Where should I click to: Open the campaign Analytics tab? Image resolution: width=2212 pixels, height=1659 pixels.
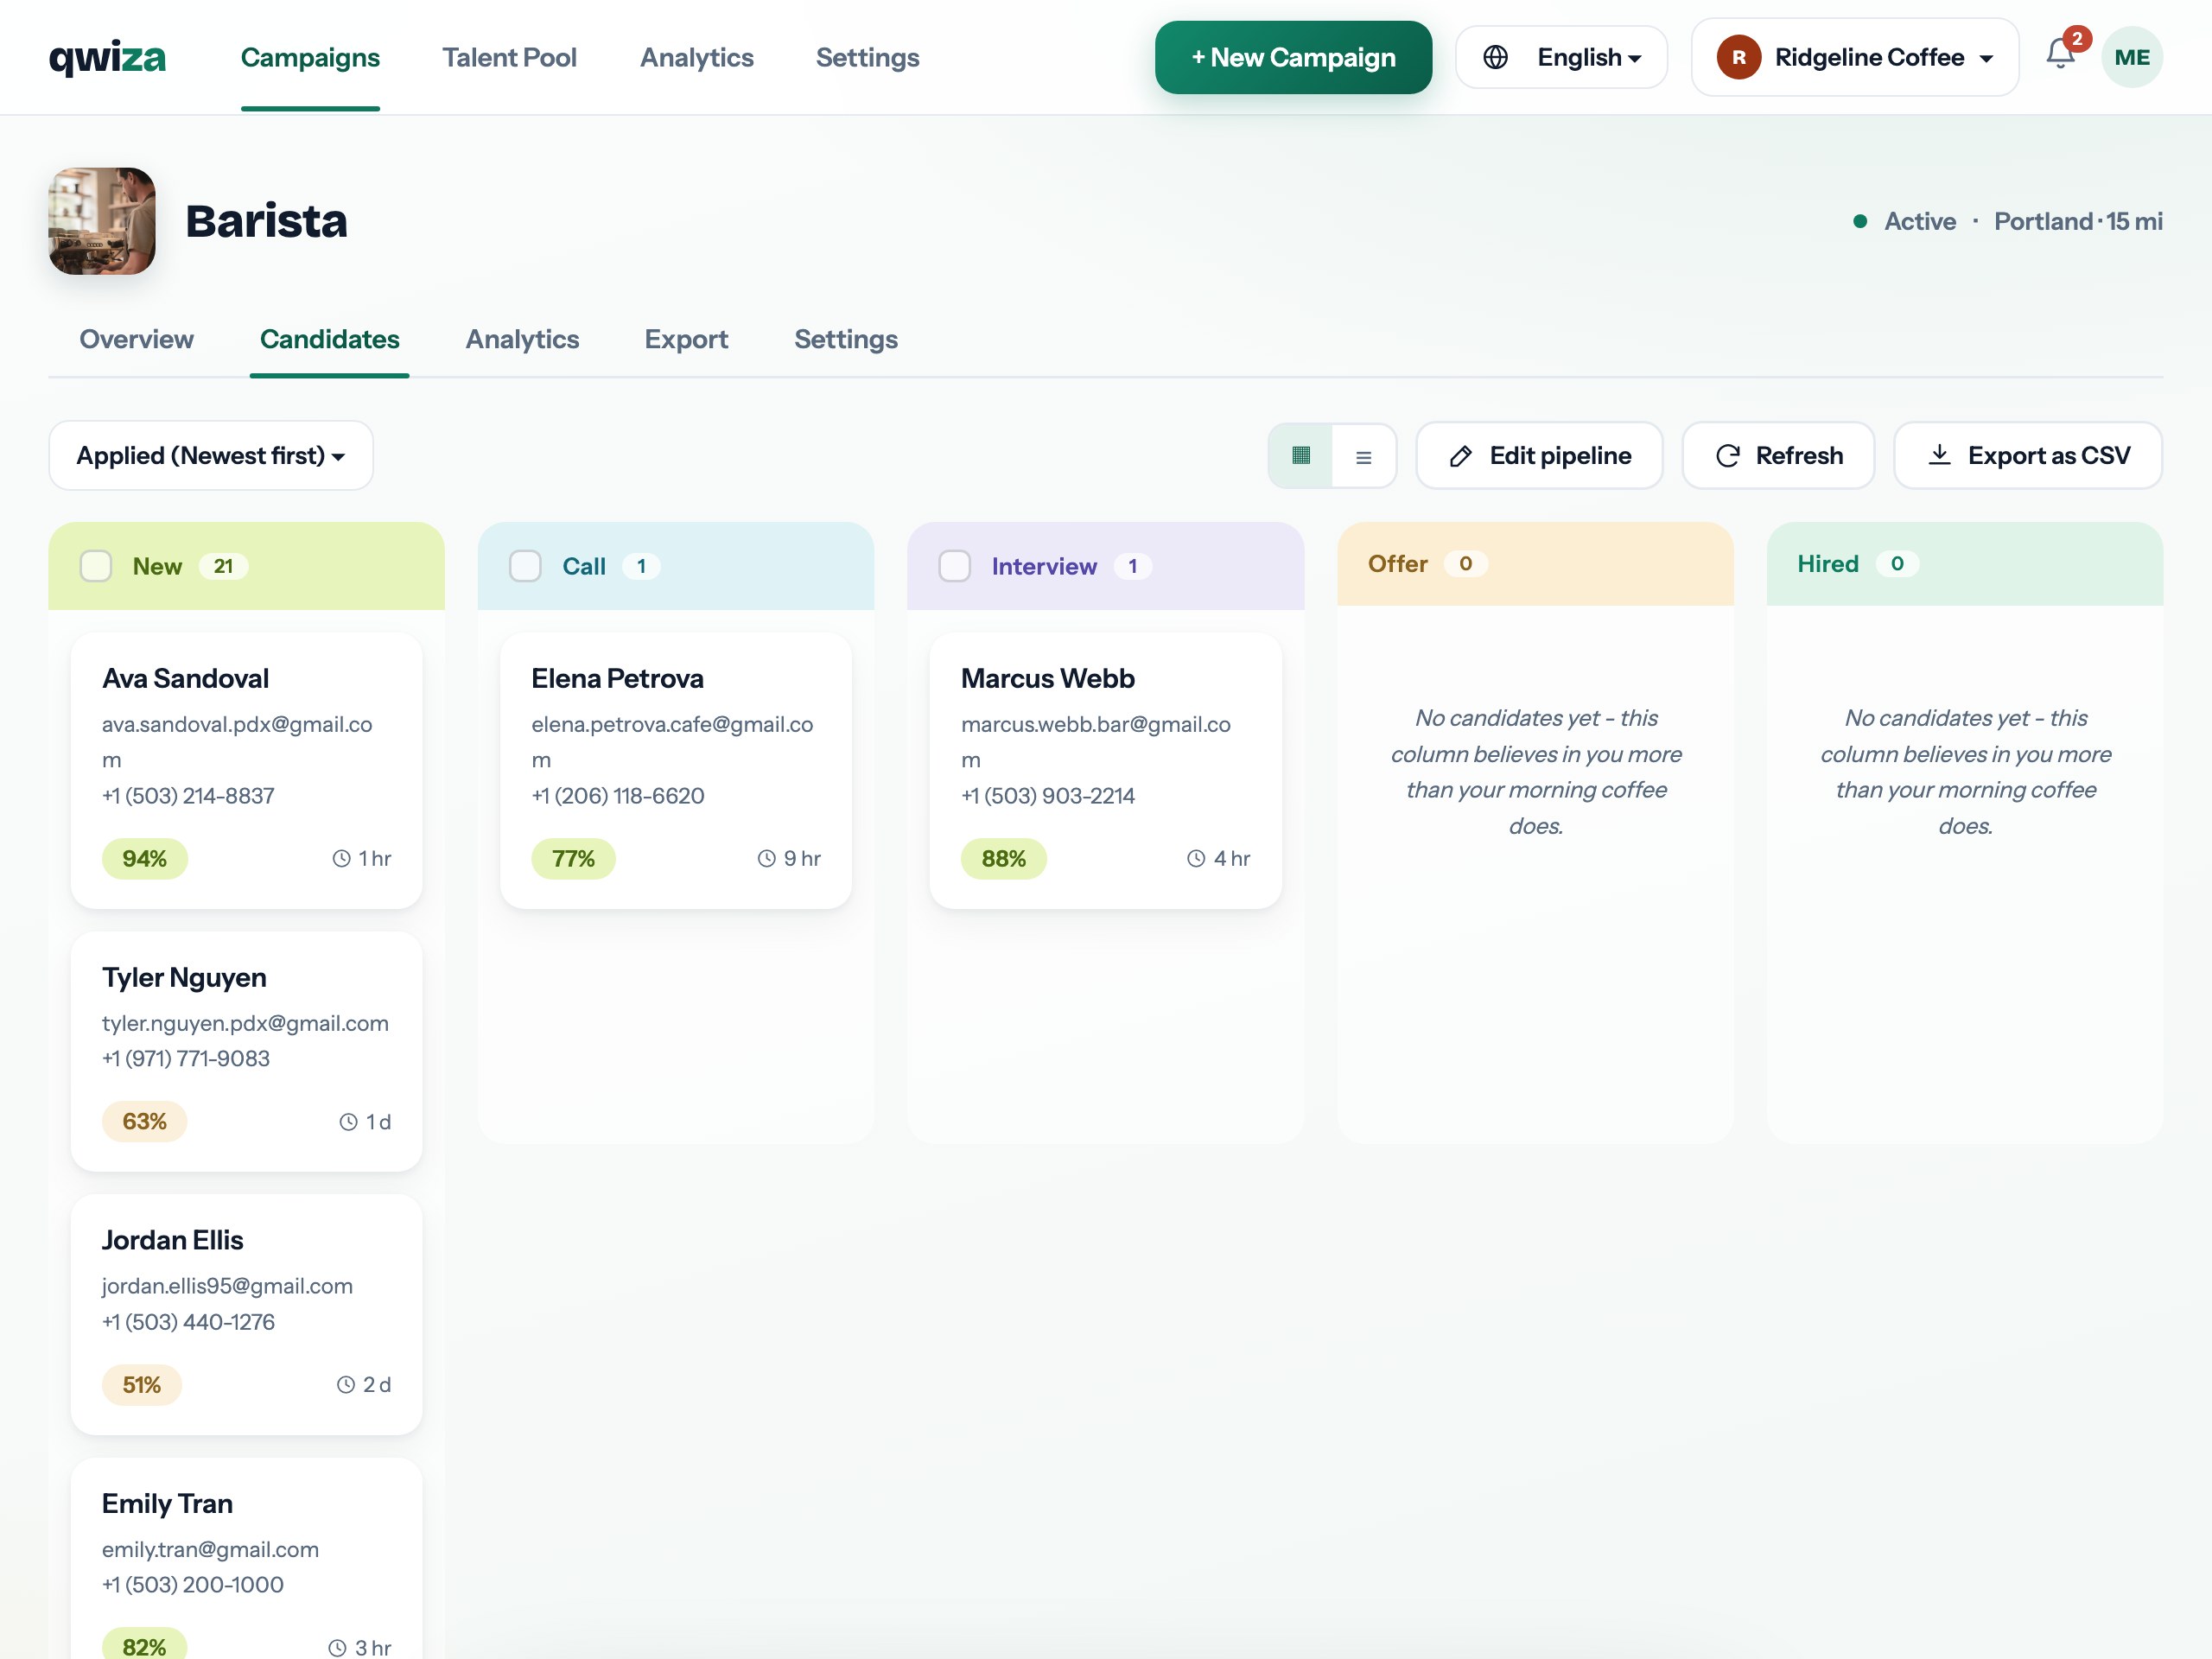click(x=522, y=339)
